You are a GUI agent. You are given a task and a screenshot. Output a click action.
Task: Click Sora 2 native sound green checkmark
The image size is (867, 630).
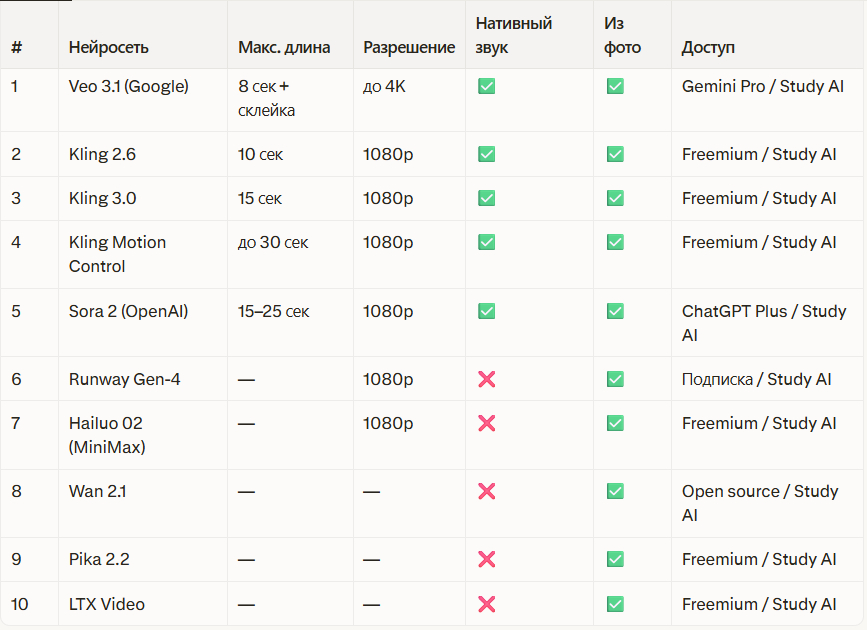click(x=486, y=311)
